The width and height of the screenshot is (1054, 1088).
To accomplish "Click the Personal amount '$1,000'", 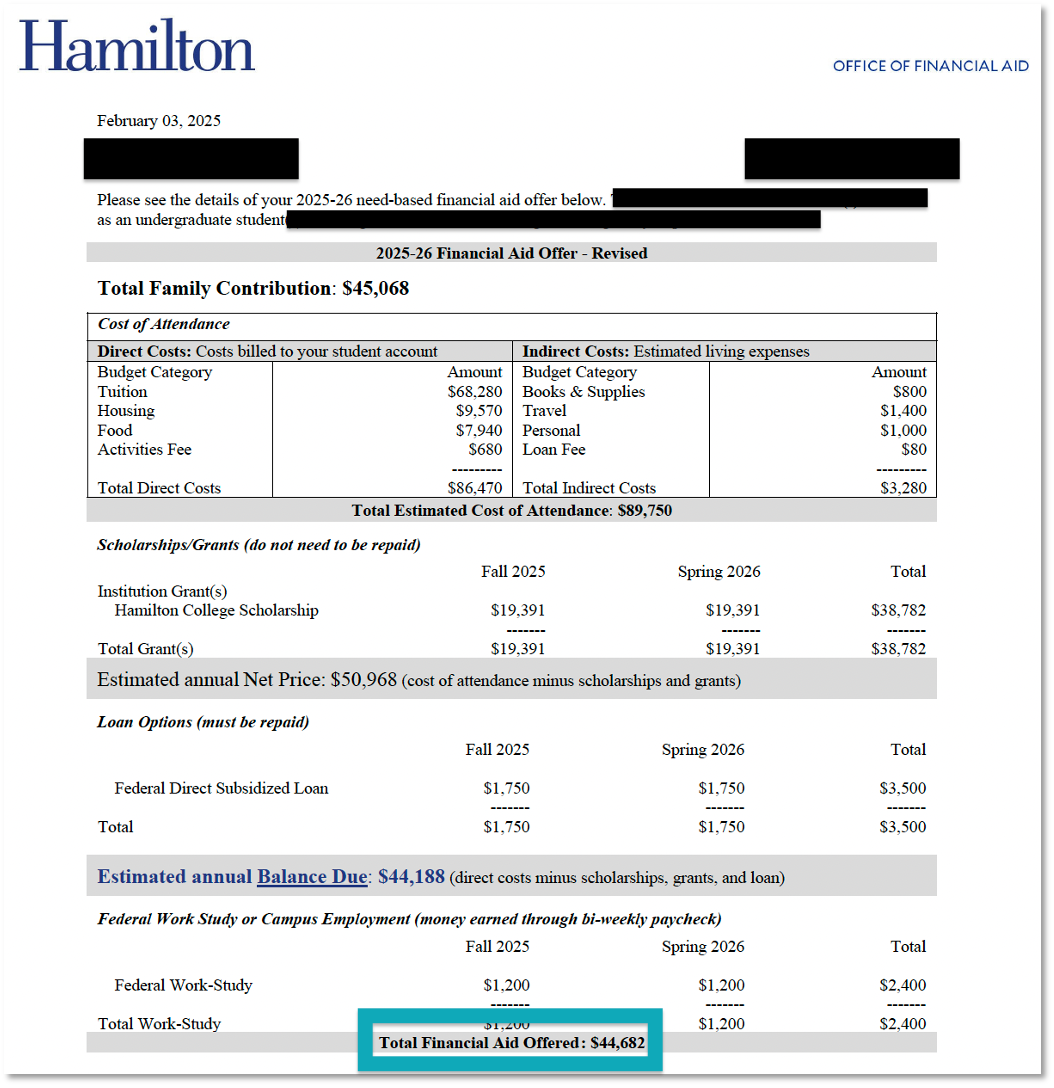I will point(903,430).
